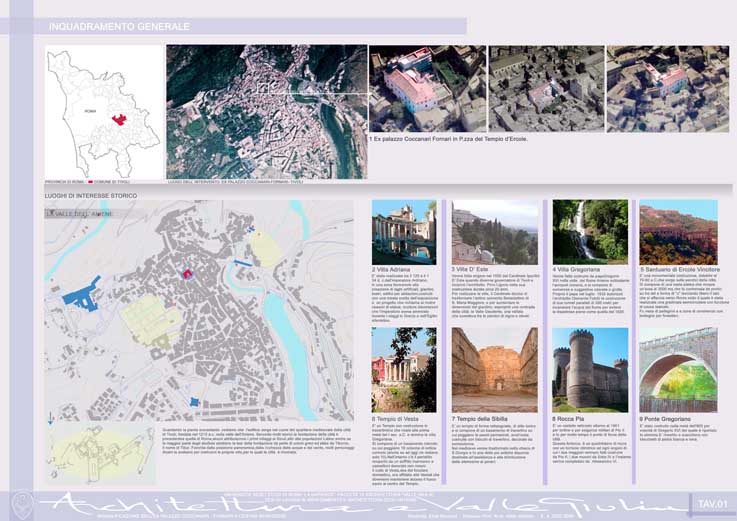Click the blue down arrow below the map

[x=50, y=418]
